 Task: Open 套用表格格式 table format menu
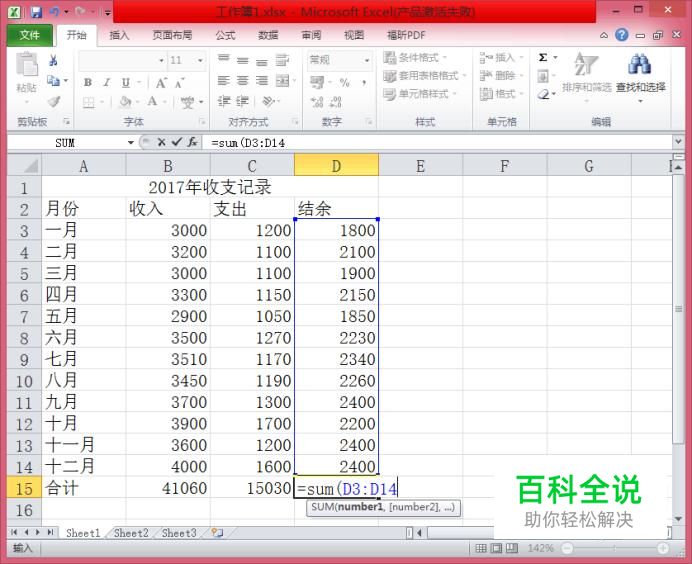click(x=425, y=75)
